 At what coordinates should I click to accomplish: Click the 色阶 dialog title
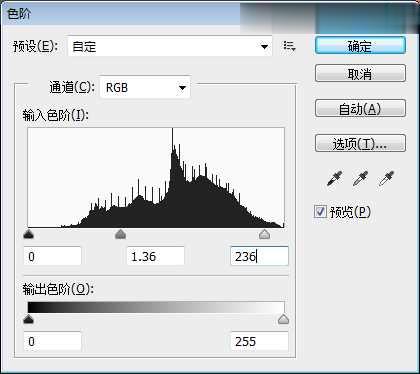point(19,14)
